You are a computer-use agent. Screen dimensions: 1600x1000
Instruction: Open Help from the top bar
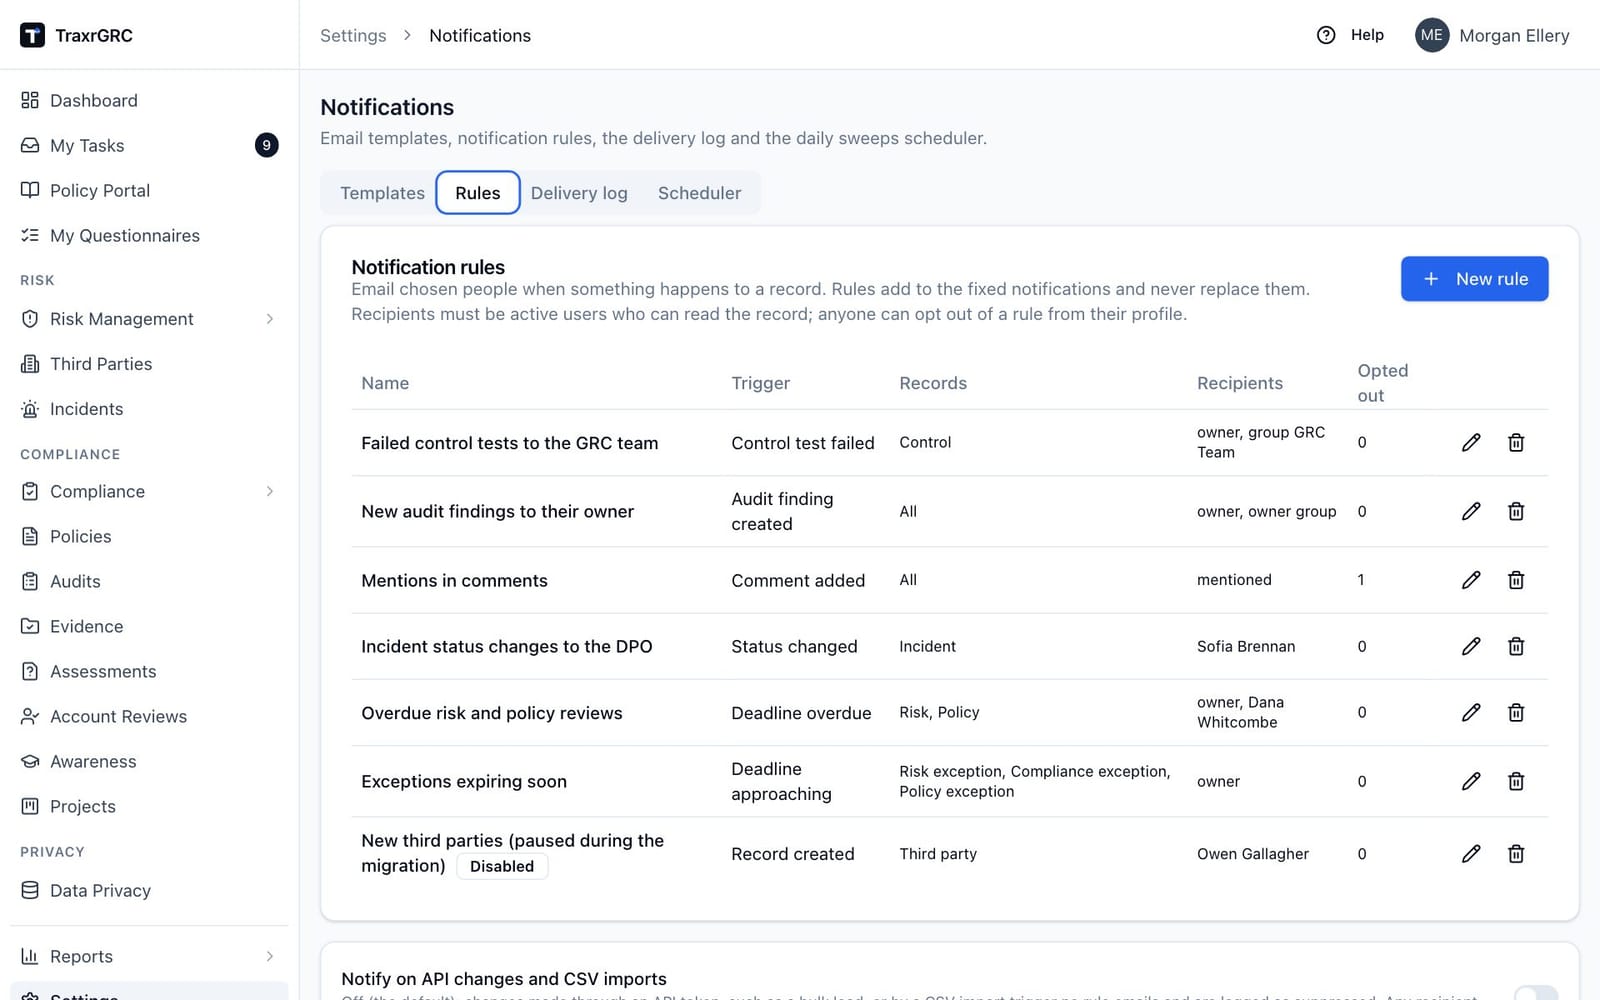(x=1350, y=35)
